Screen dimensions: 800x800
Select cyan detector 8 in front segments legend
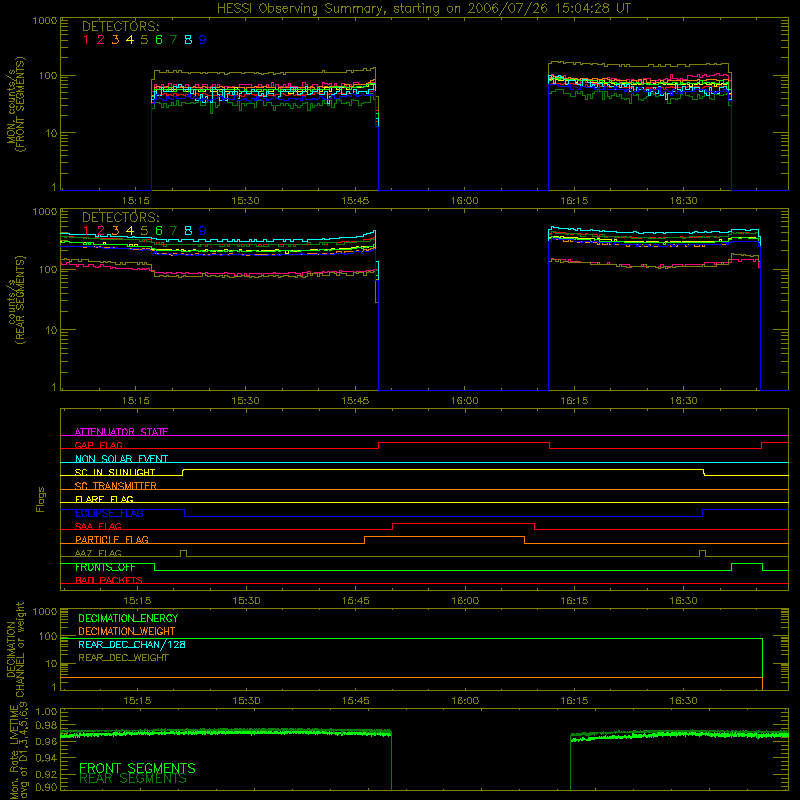188,40
